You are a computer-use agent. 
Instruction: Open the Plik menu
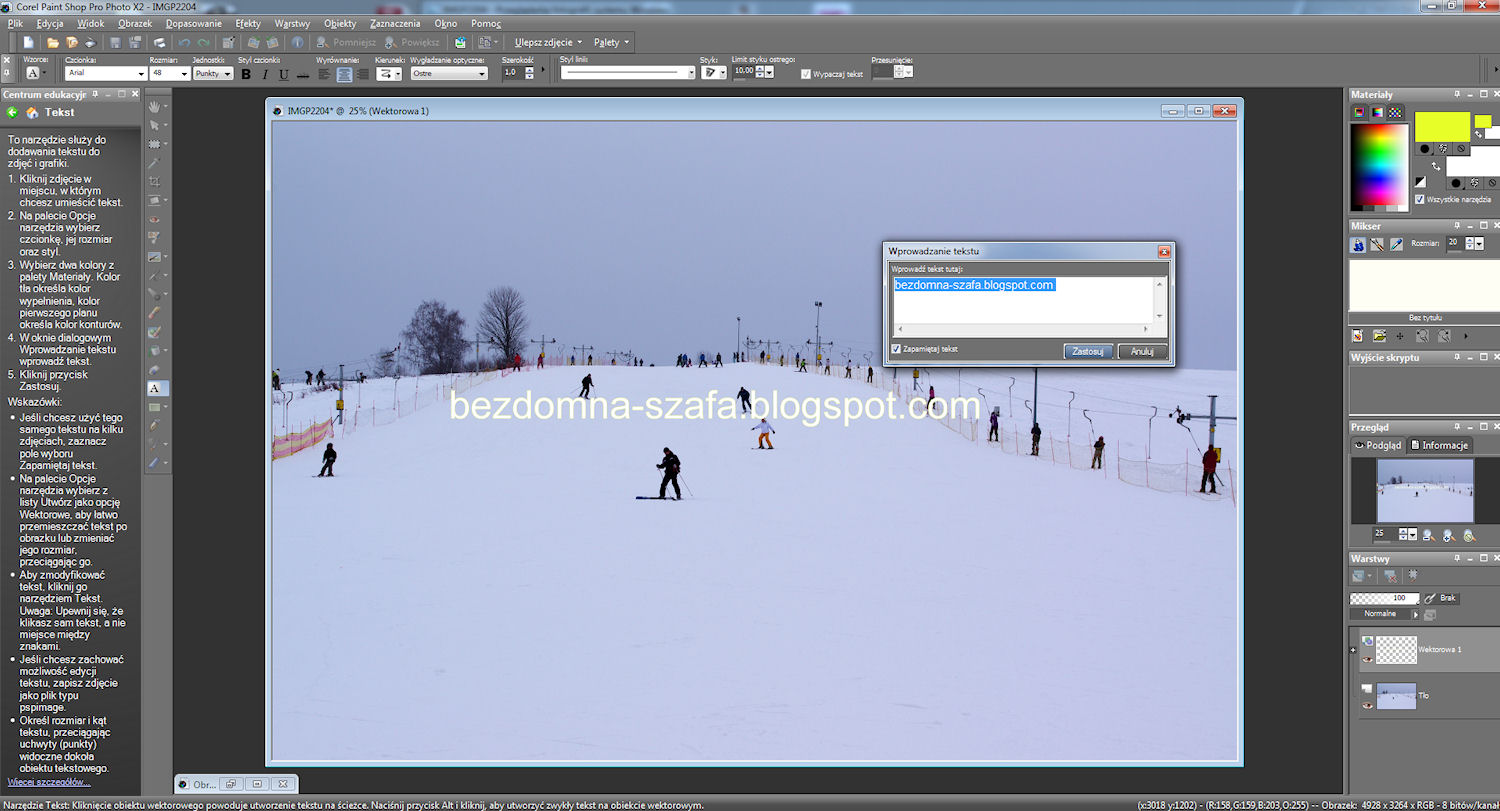17,22
